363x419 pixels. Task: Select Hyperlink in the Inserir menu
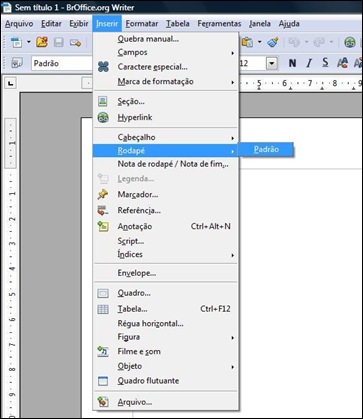166,118
